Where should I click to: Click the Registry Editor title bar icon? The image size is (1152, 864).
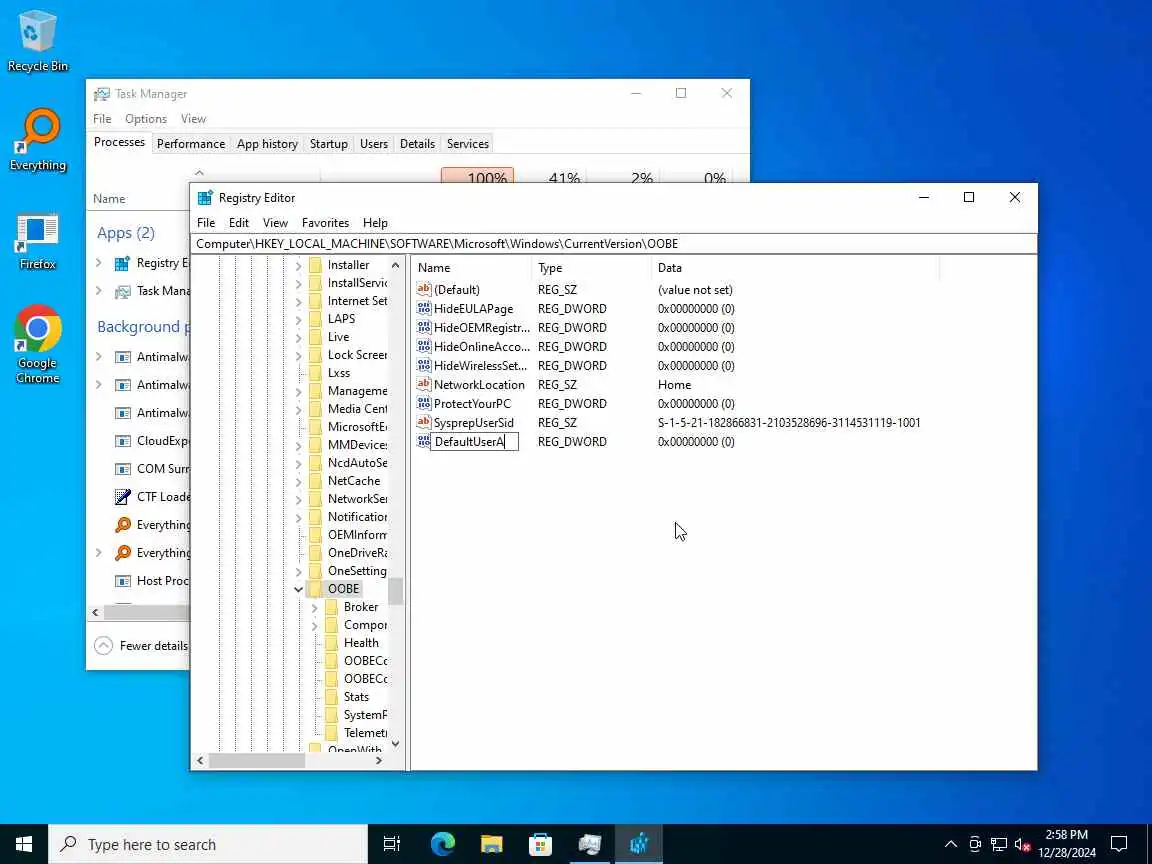point(205,198)
